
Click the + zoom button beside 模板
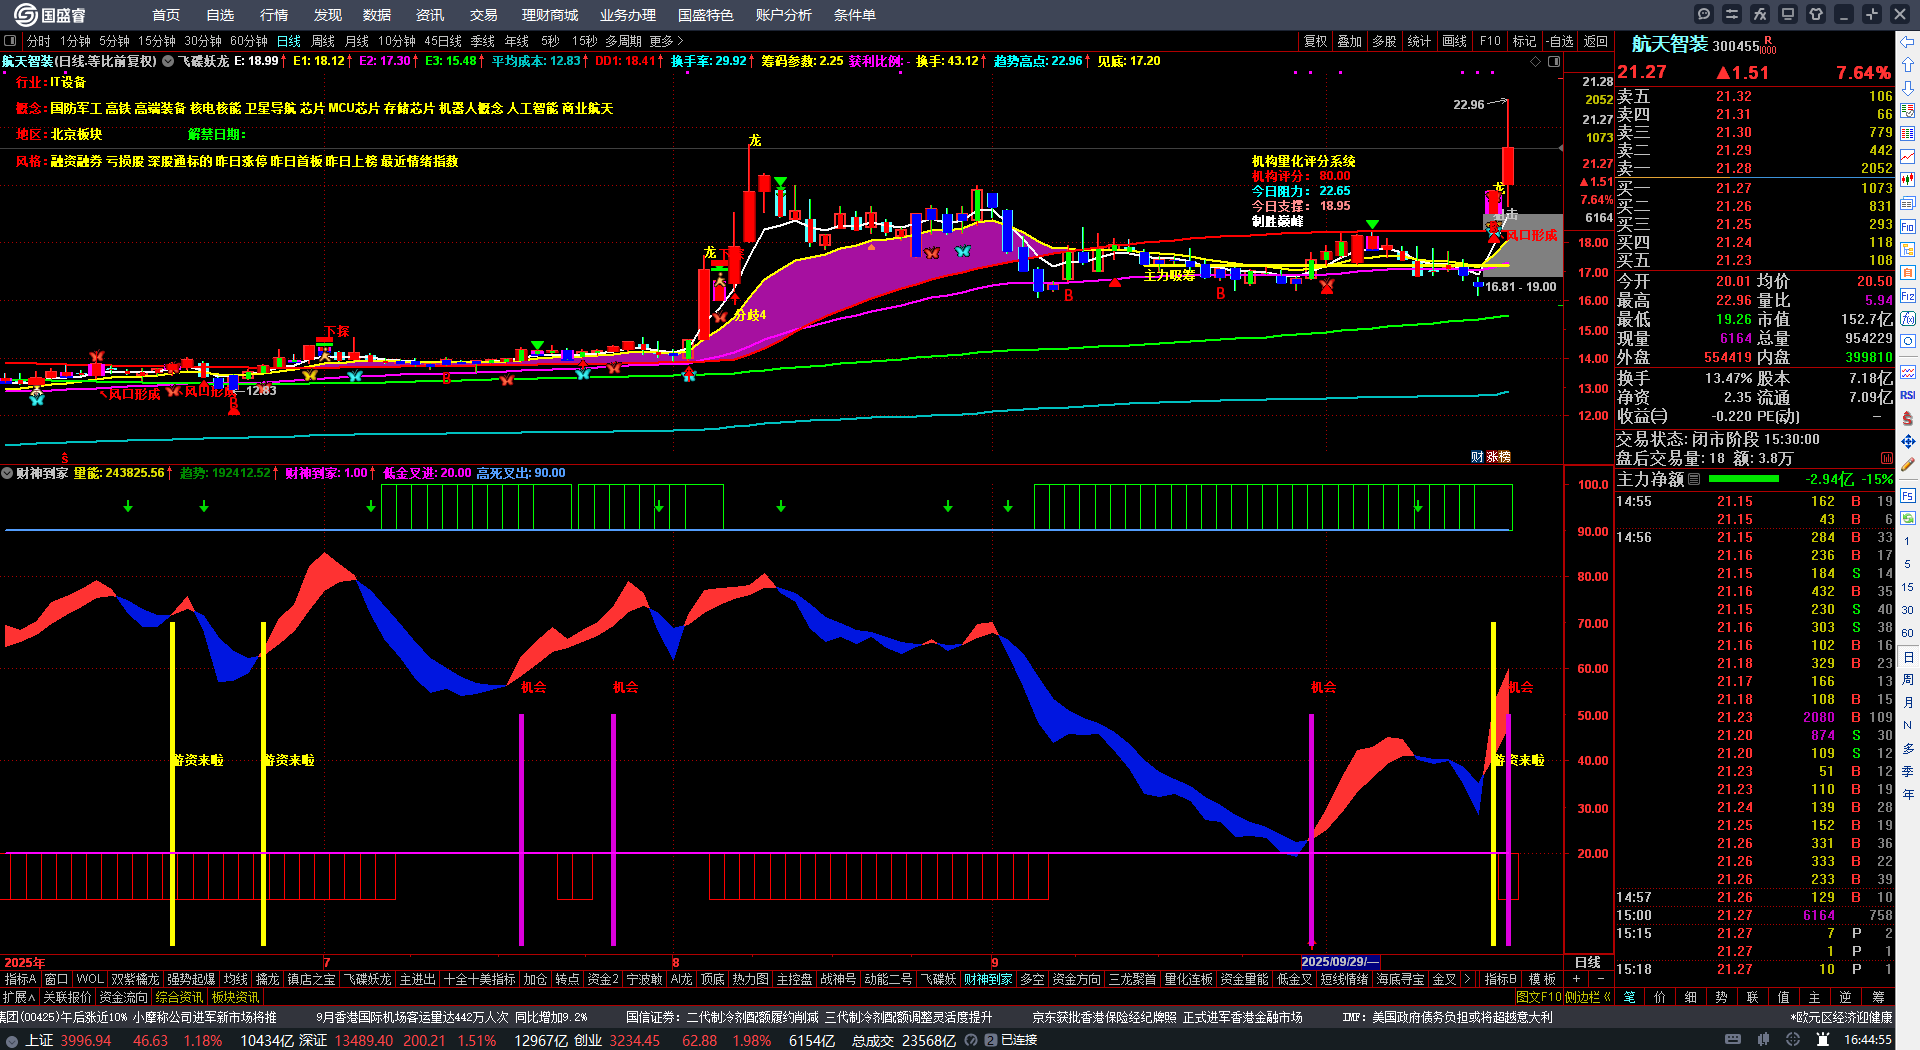(x=1577, y=979)
